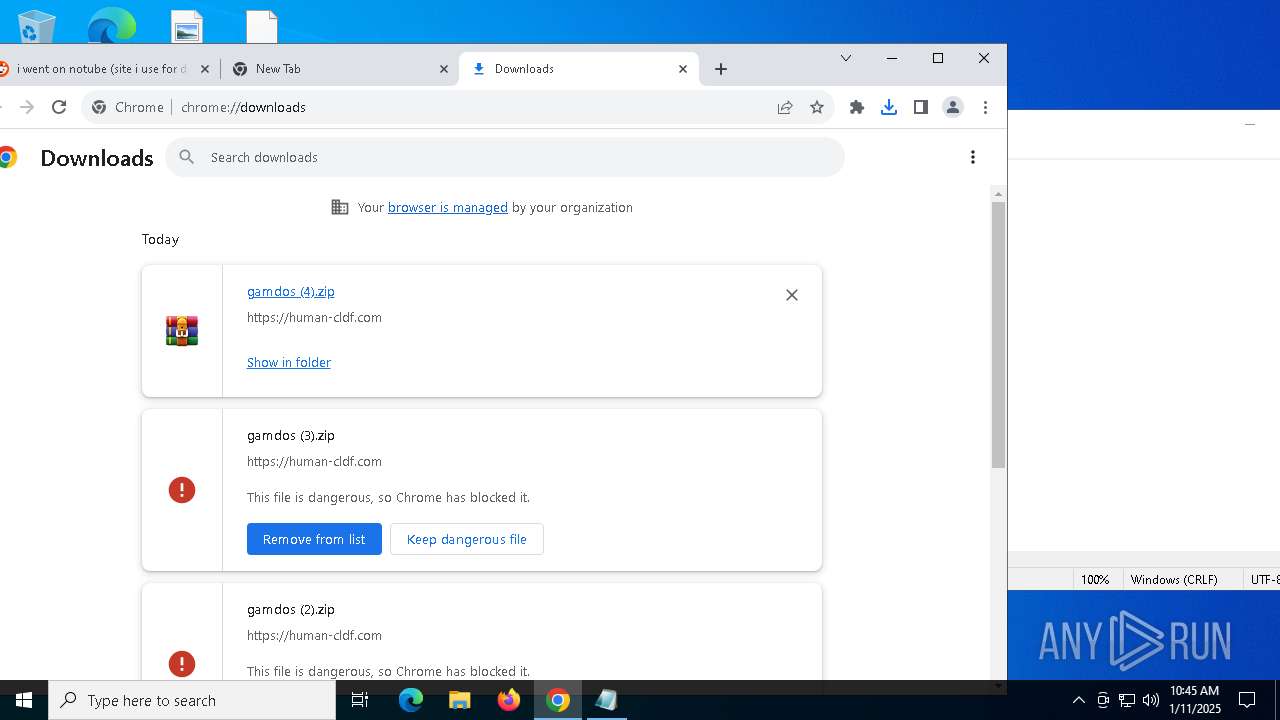Click Windows (CRLF) in Notepad status bar
This screenshot has width=1280, height=720.
coord(1174,579)
